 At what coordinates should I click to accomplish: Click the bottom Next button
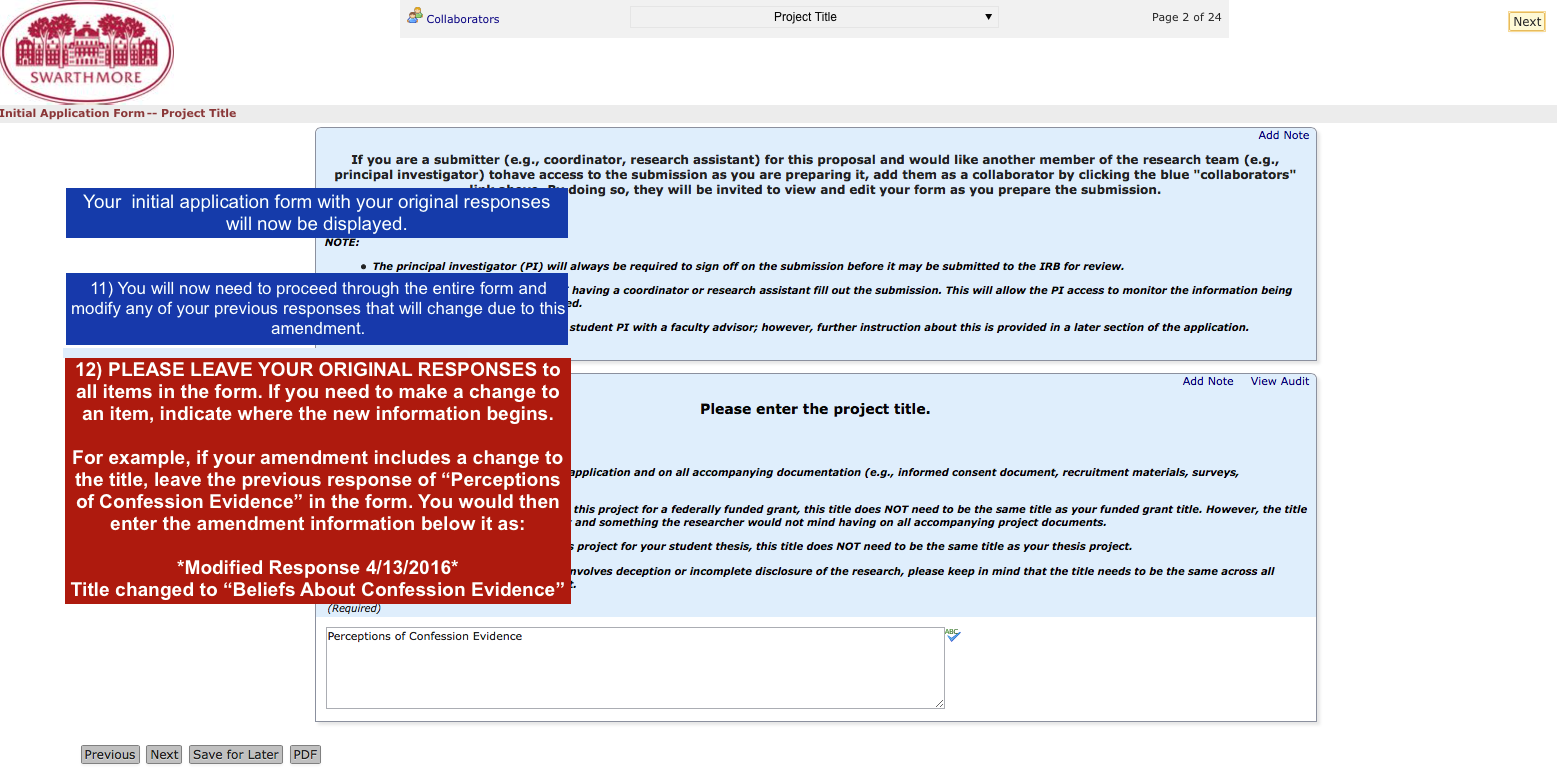tap(164, 755)
